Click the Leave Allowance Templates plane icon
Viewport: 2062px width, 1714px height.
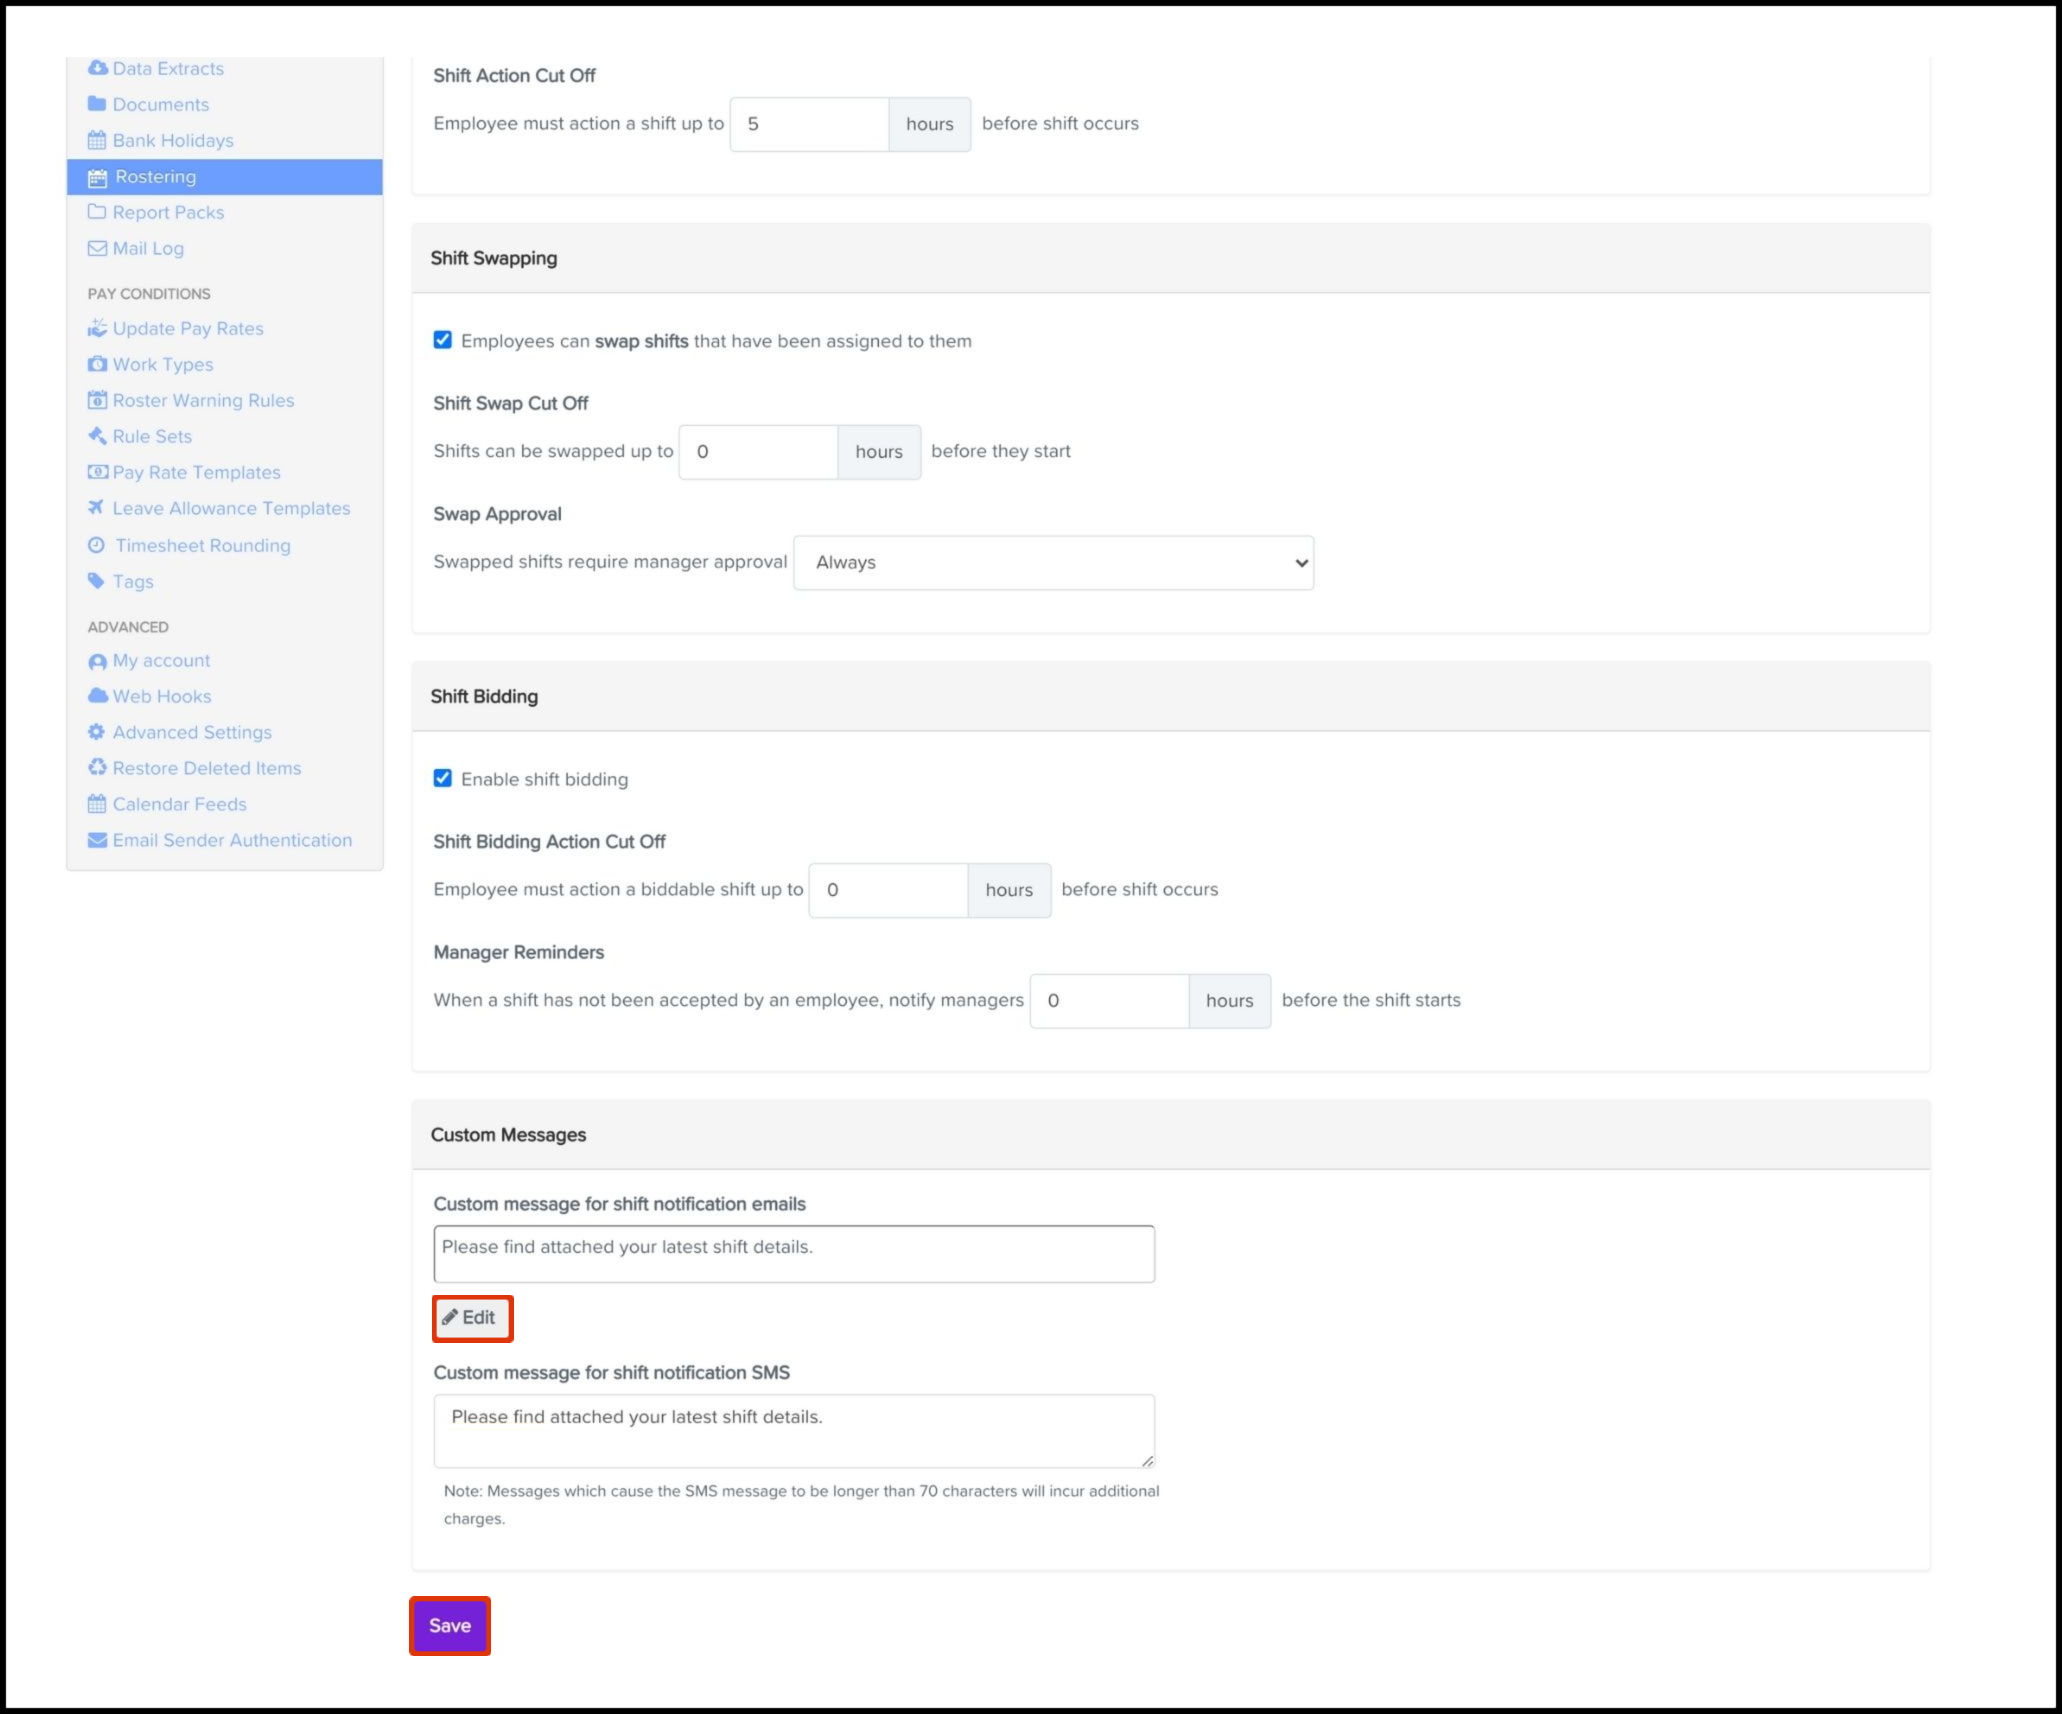(96, 508)
